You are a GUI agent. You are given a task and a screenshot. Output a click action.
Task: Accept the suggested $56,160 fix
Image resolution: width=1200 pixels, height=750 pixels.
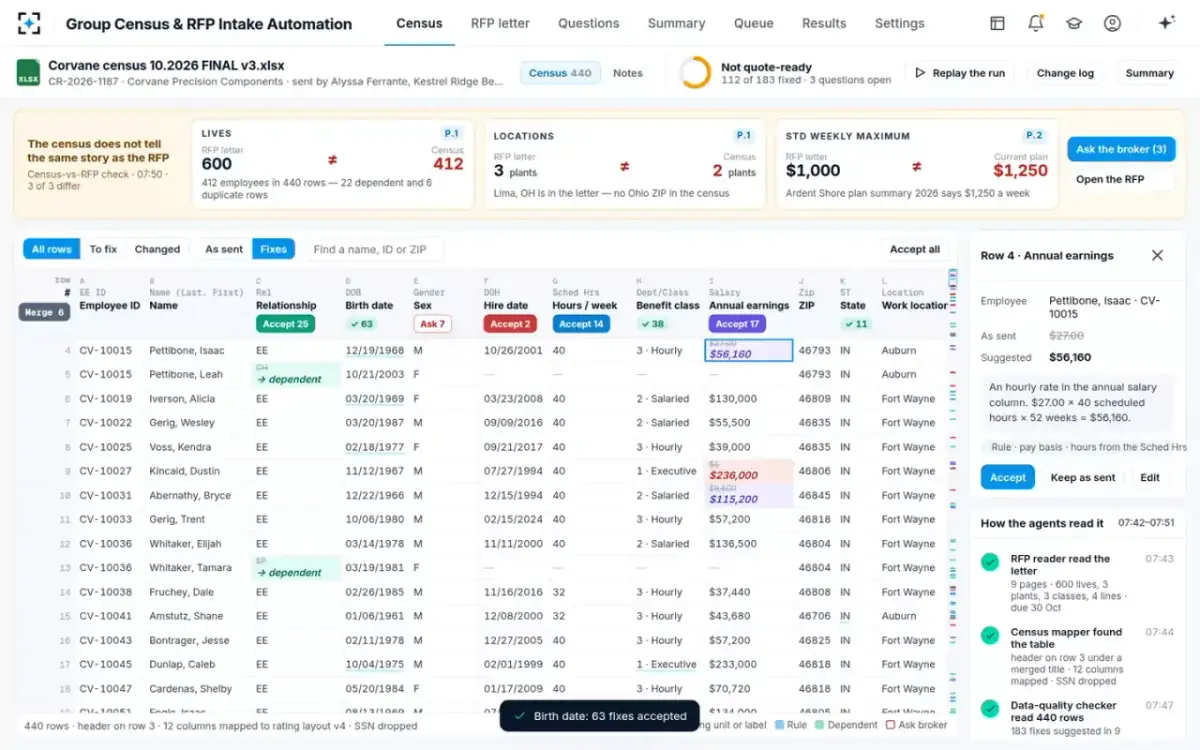pos(1007,477)
